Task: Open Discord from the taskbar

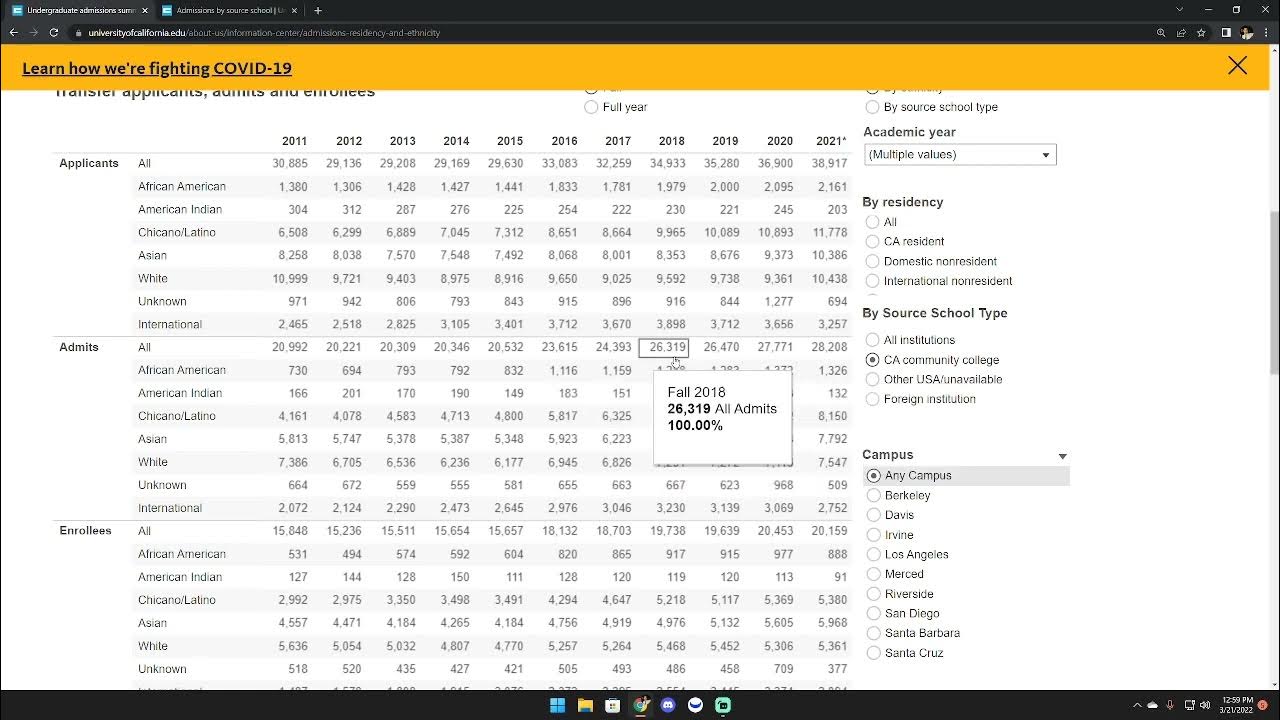Action: 668,705
